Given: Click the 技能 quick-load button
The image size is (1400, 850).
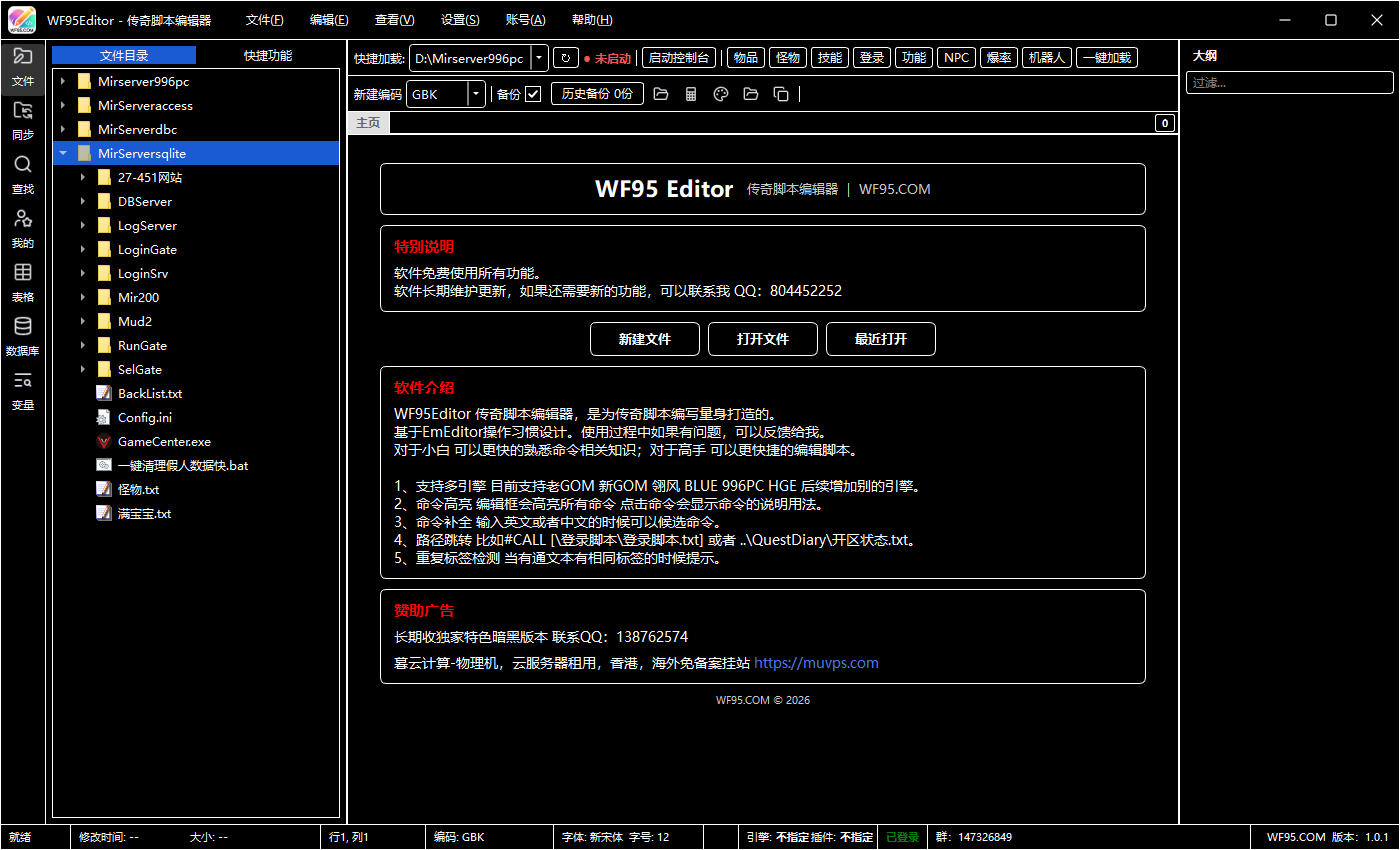Looking at the screenshot, I should 830,58.
